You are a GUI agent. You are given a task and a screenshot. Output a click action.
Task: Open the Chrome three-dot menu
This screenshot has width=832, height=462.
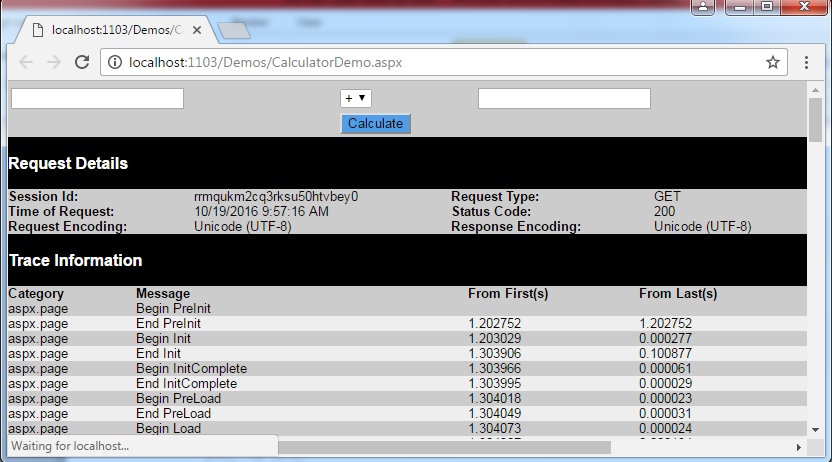click(807, 62)
